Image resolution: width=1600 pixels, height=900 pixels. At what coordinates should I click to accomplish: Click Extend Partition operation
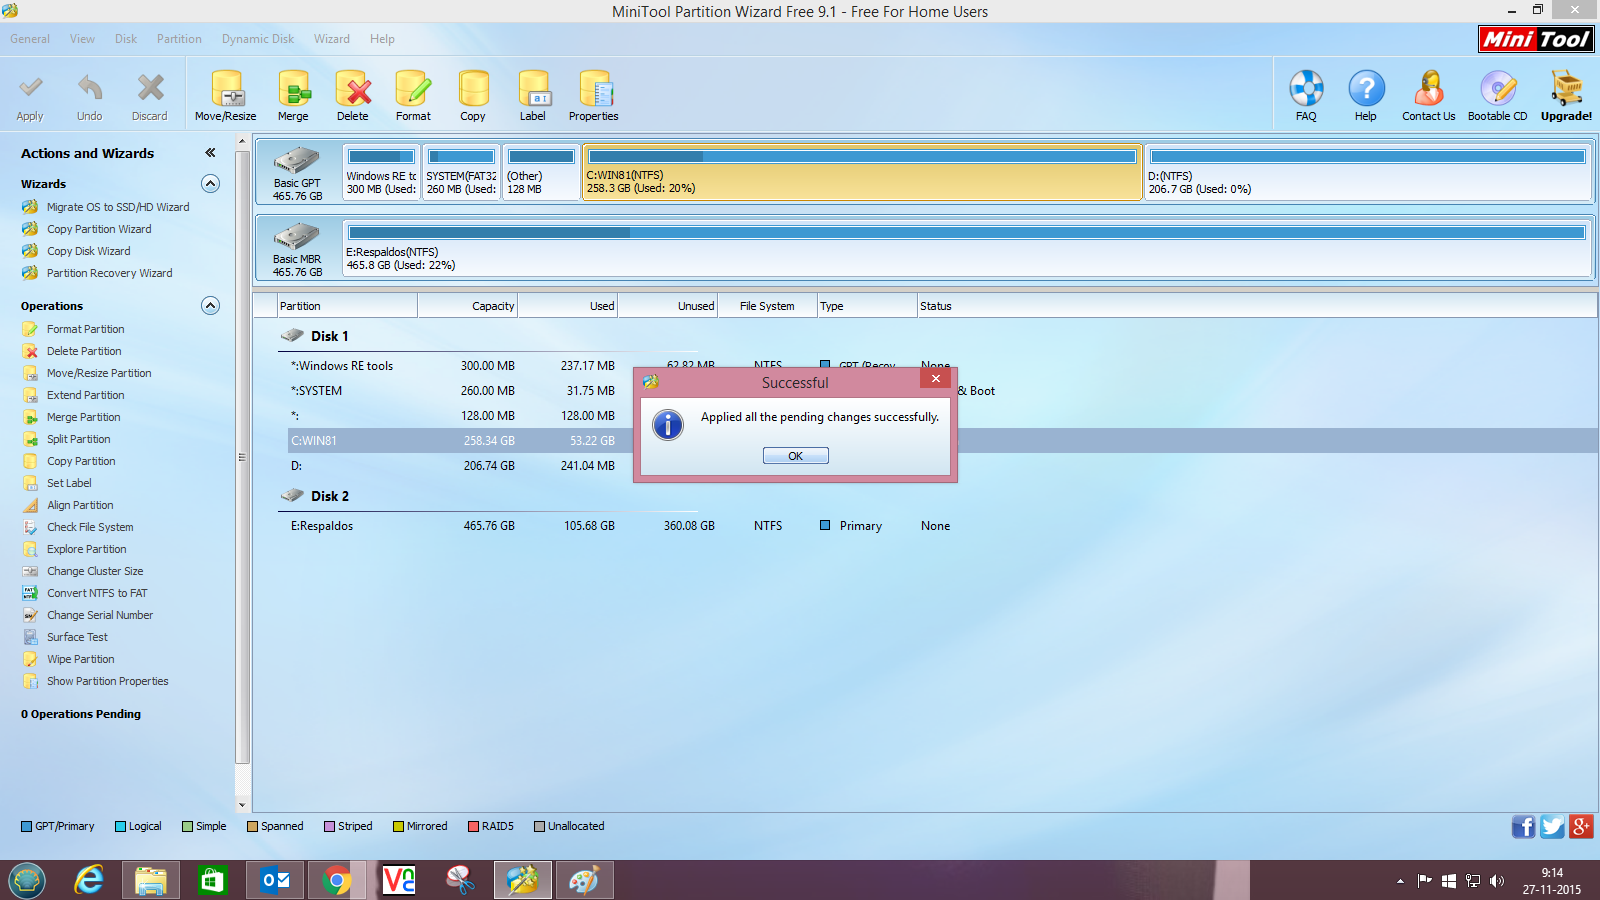point(85,395)
